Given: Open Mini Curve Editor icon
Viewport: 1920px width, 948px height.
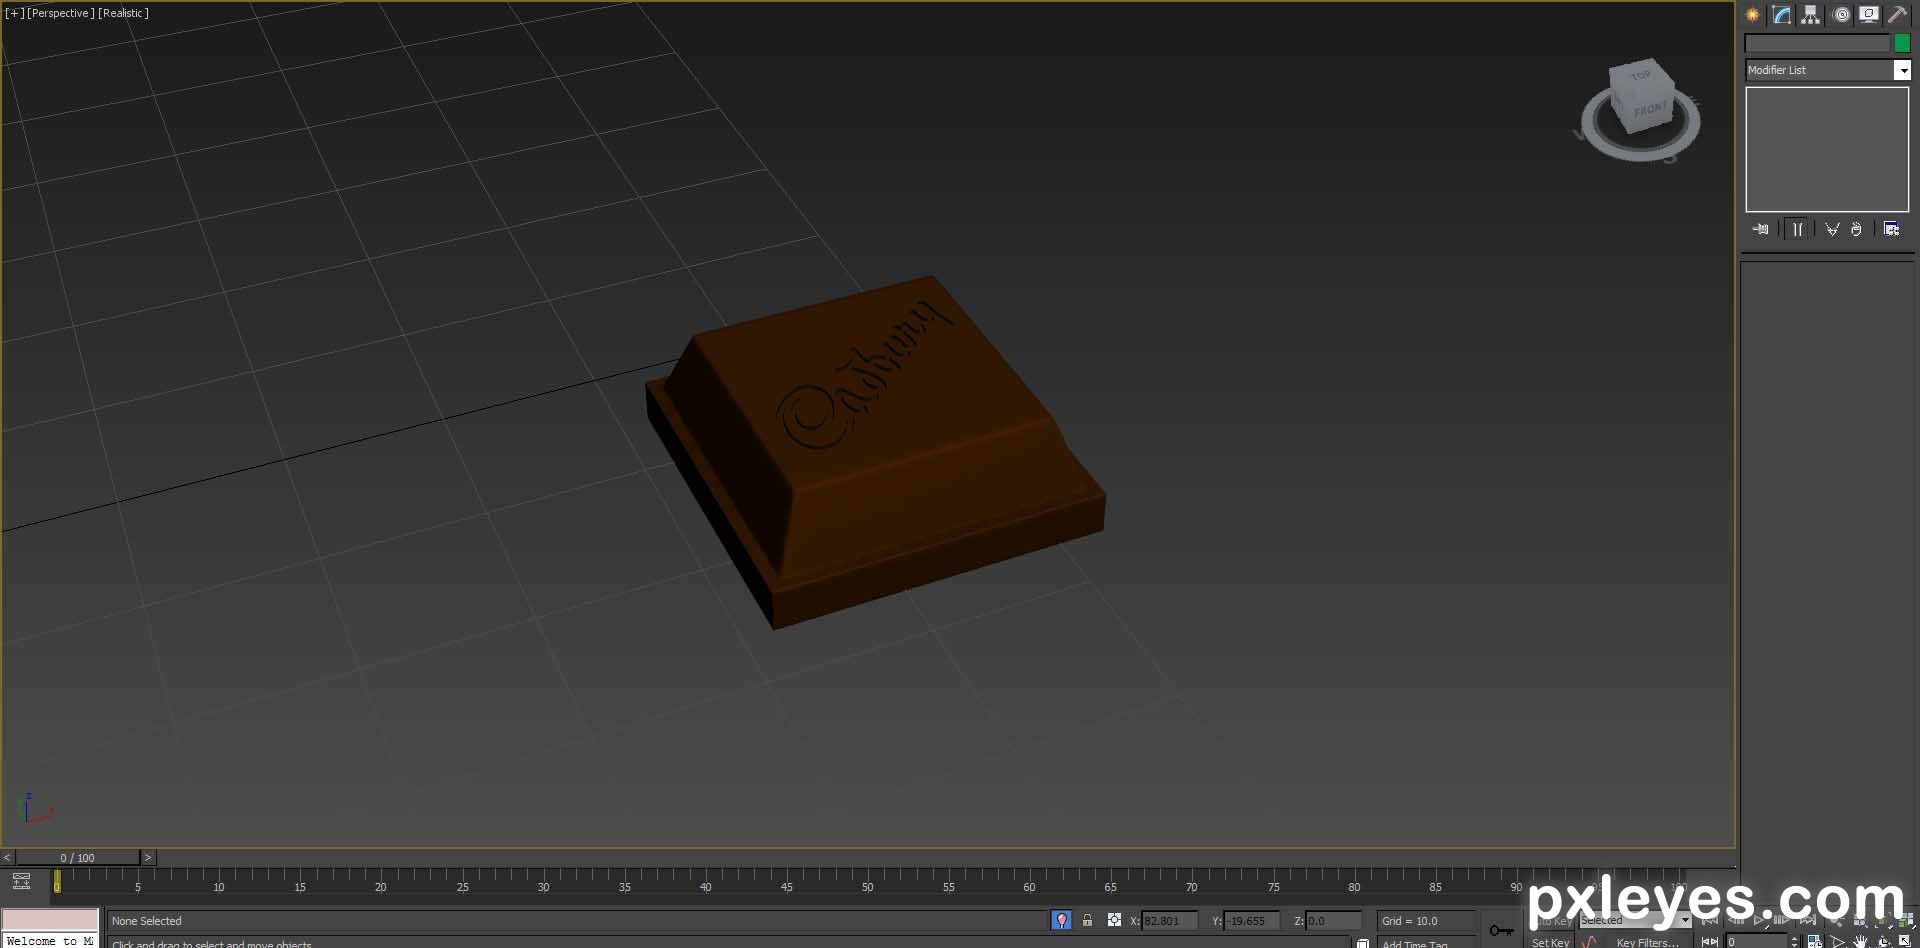Looking at the screenshot, I should pyautogui.click(x=21, y=881).
